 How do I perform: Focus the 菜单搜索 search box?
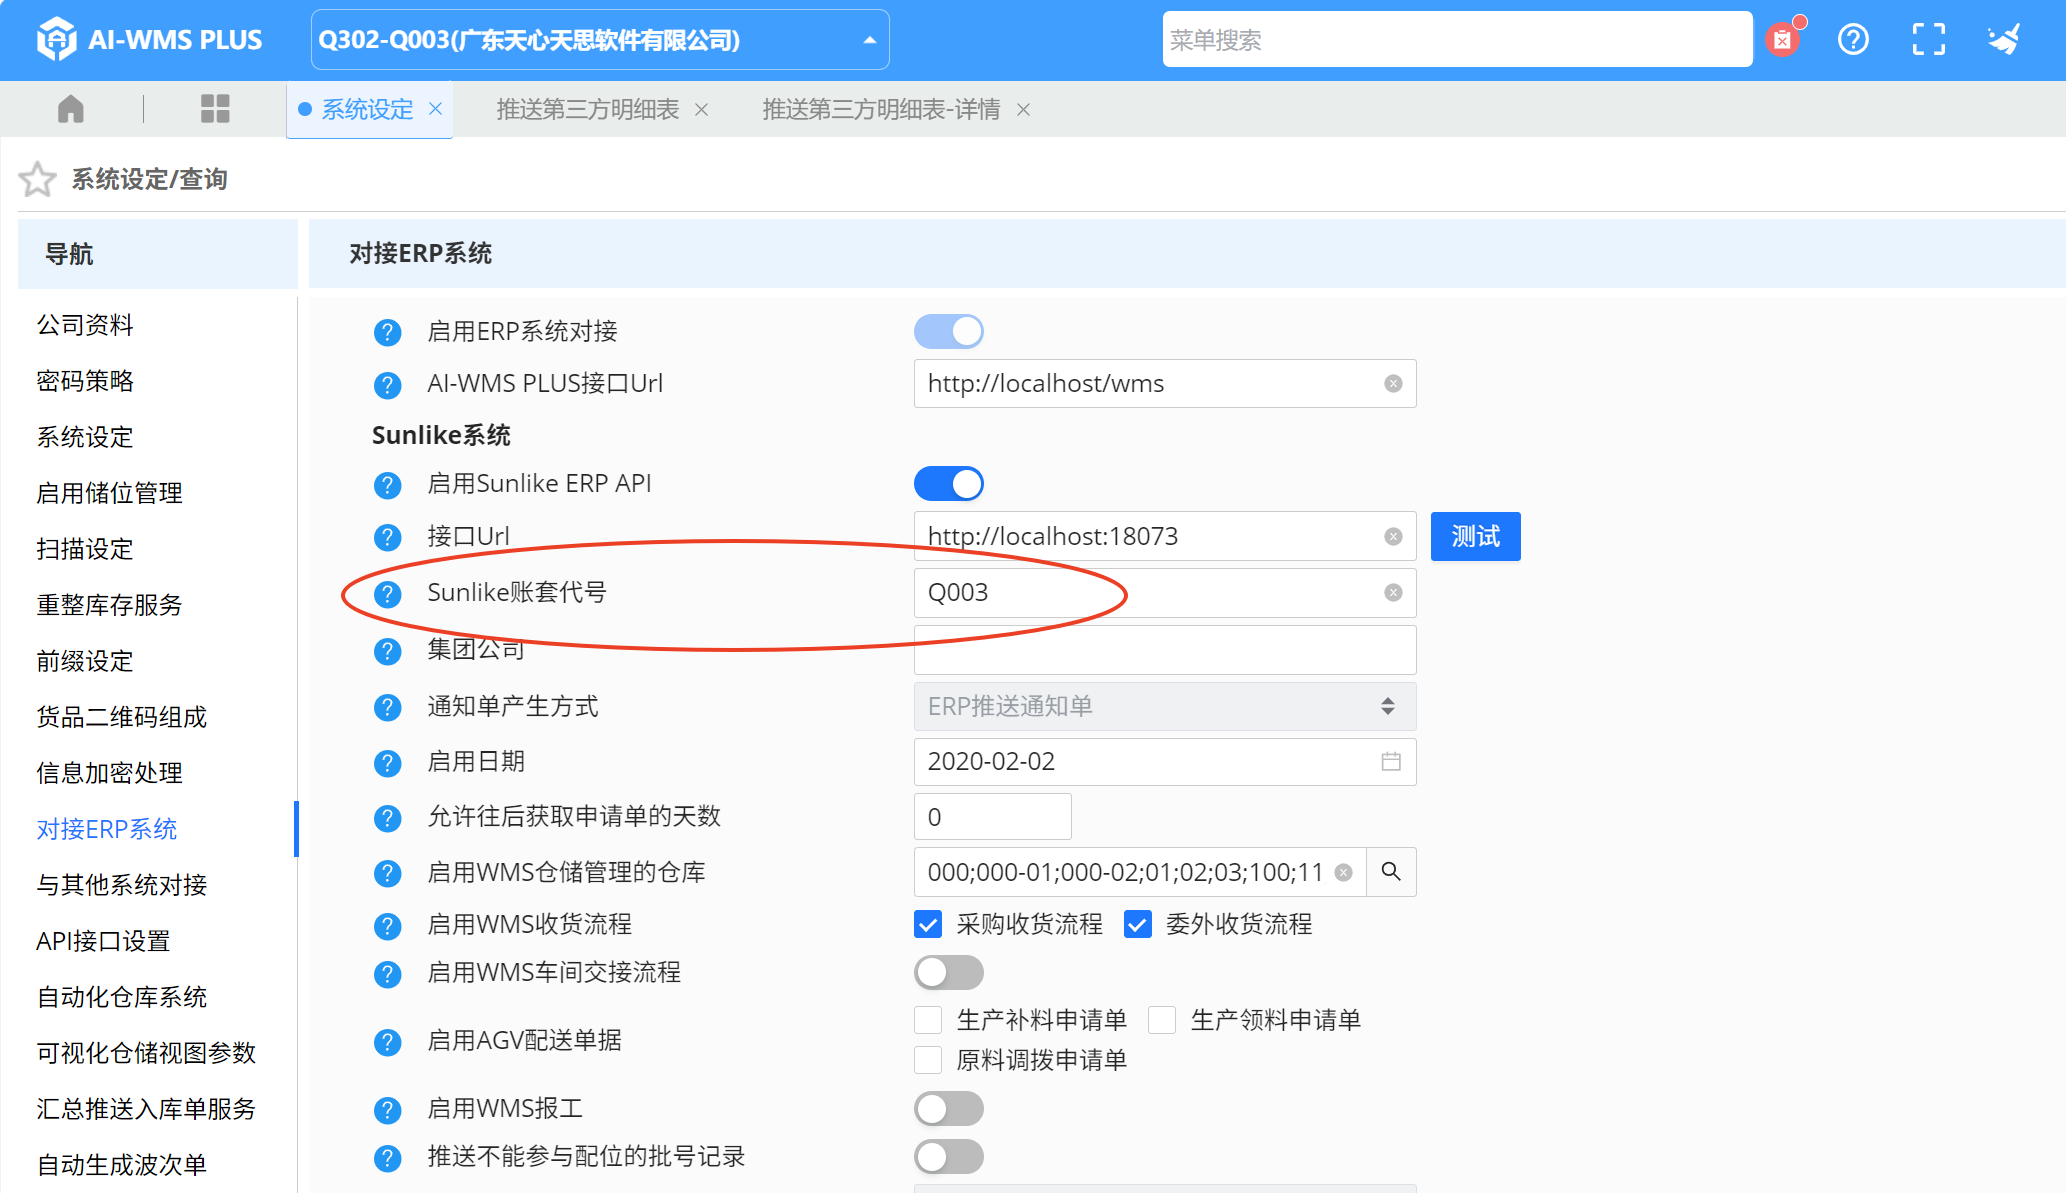point(1457,40)
